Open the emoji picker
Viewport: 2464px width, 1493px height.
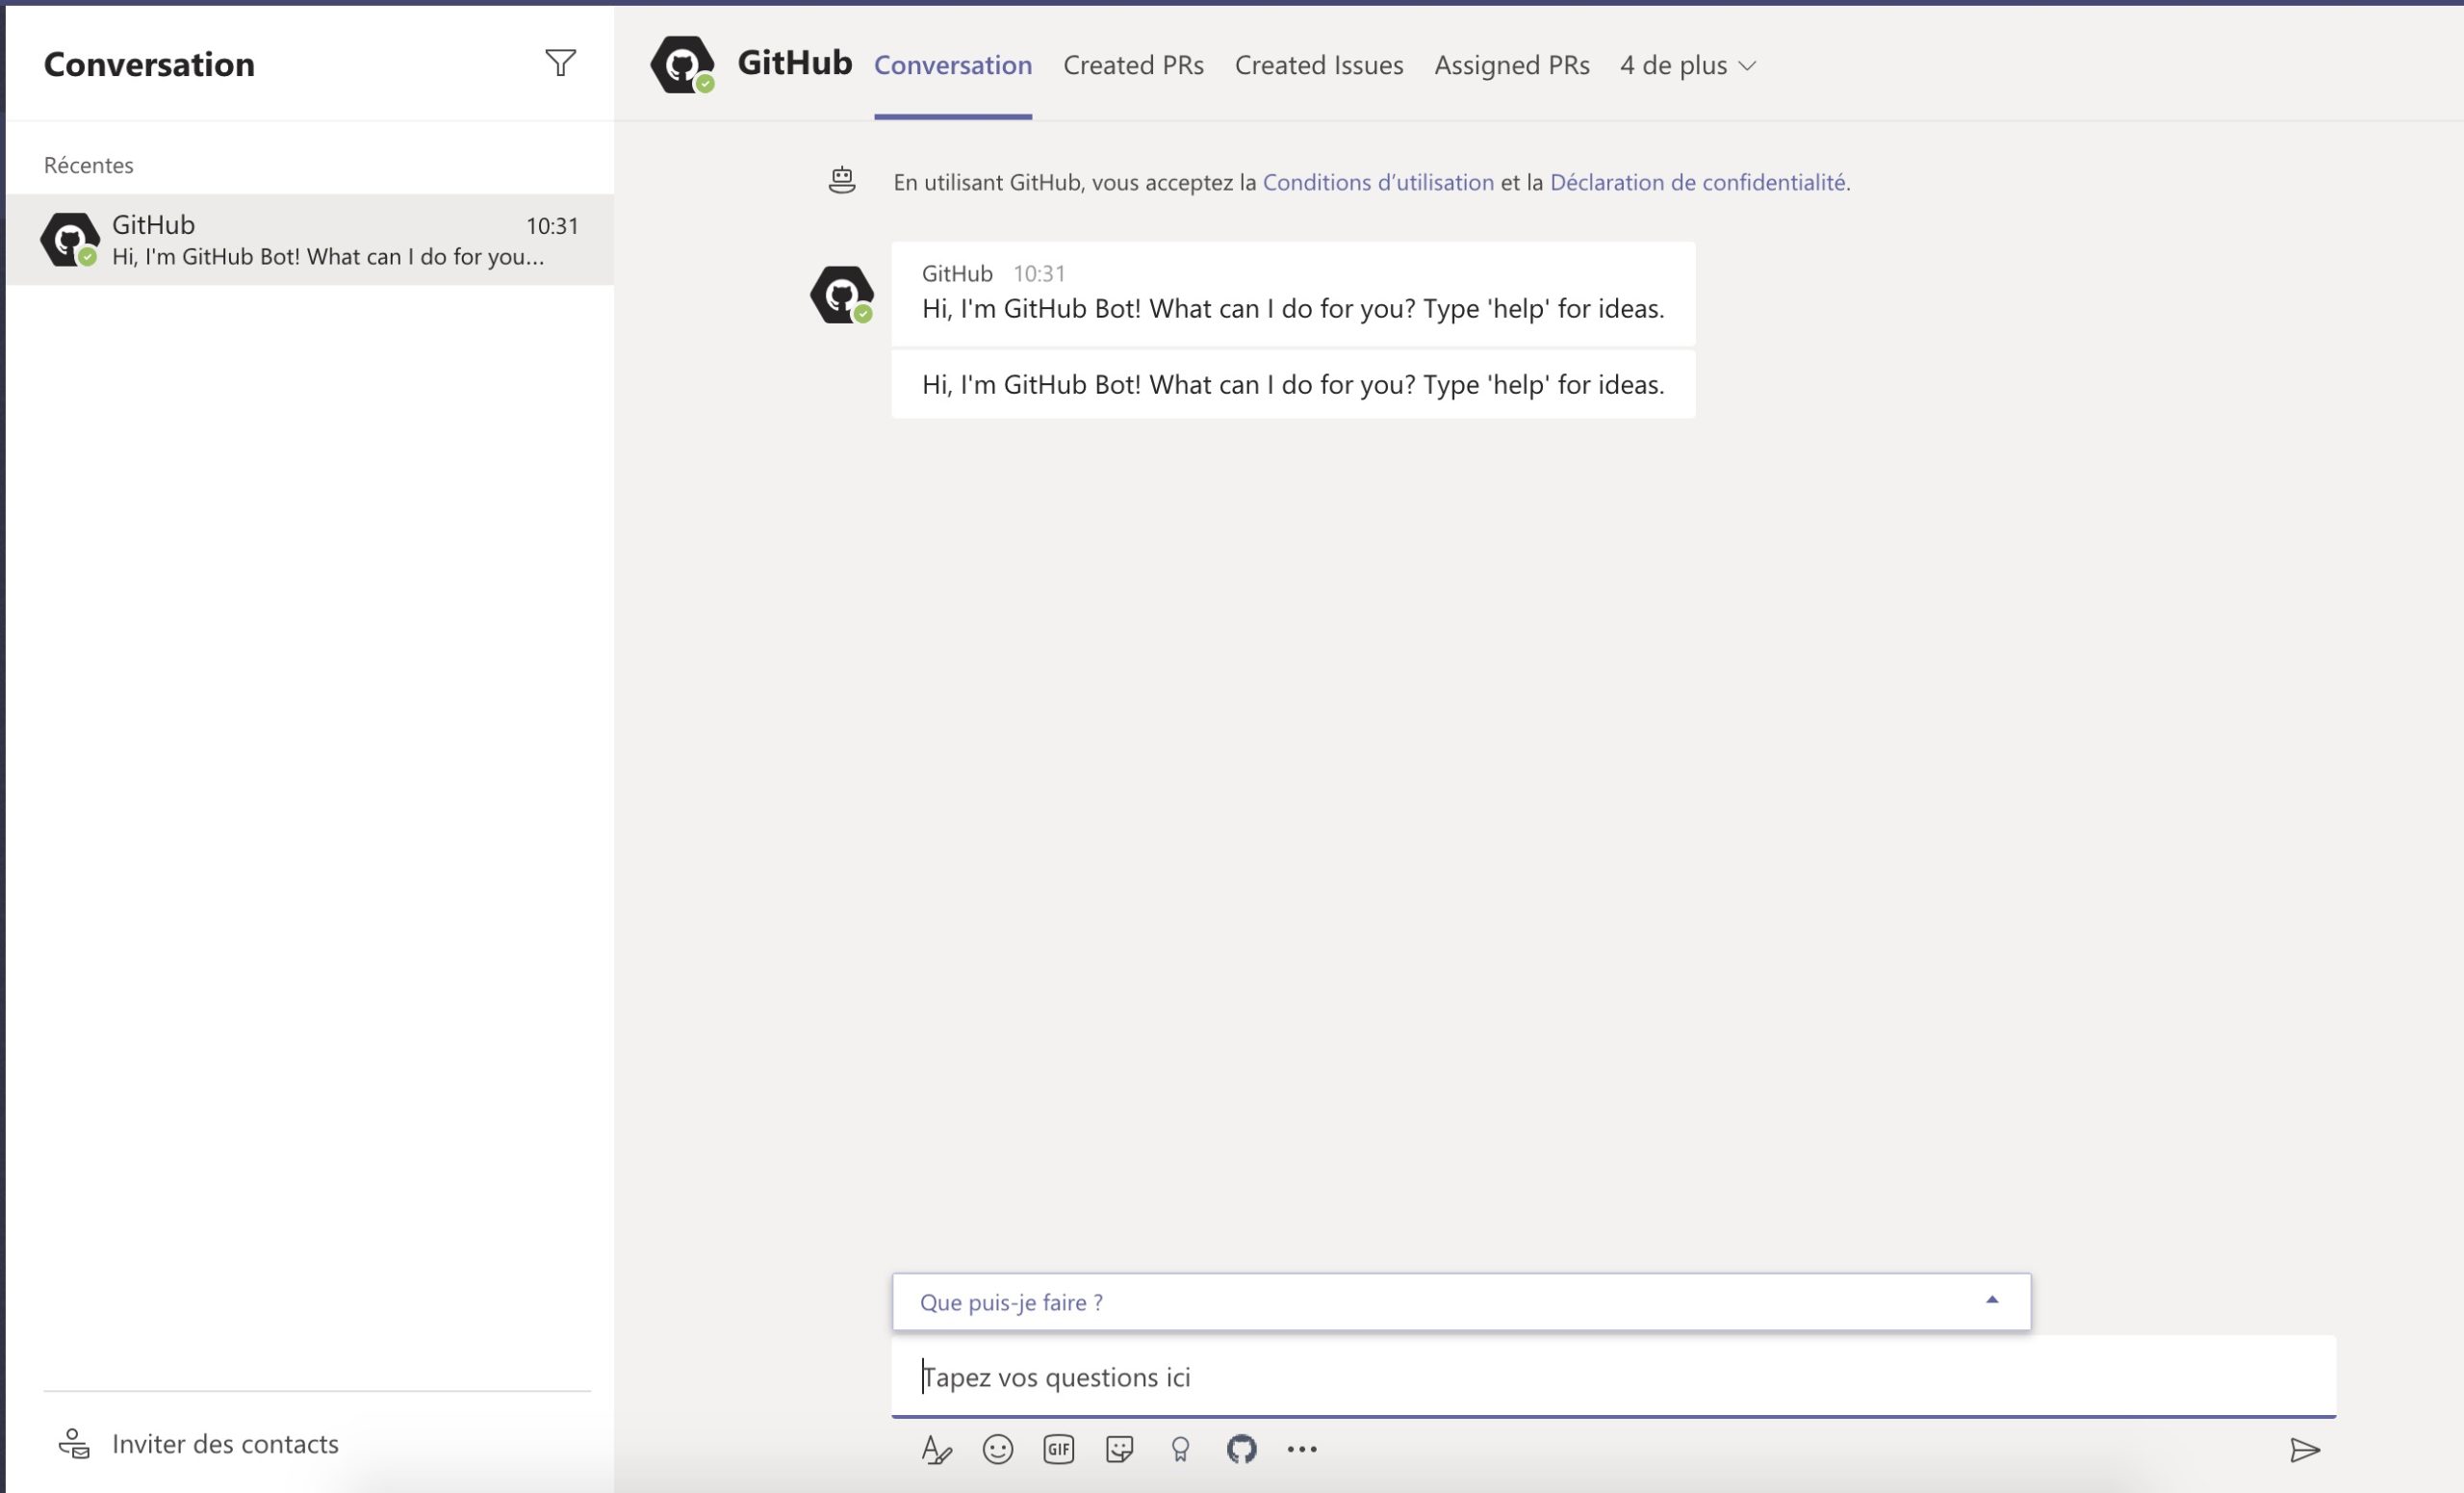click(x=997, y=1449)
